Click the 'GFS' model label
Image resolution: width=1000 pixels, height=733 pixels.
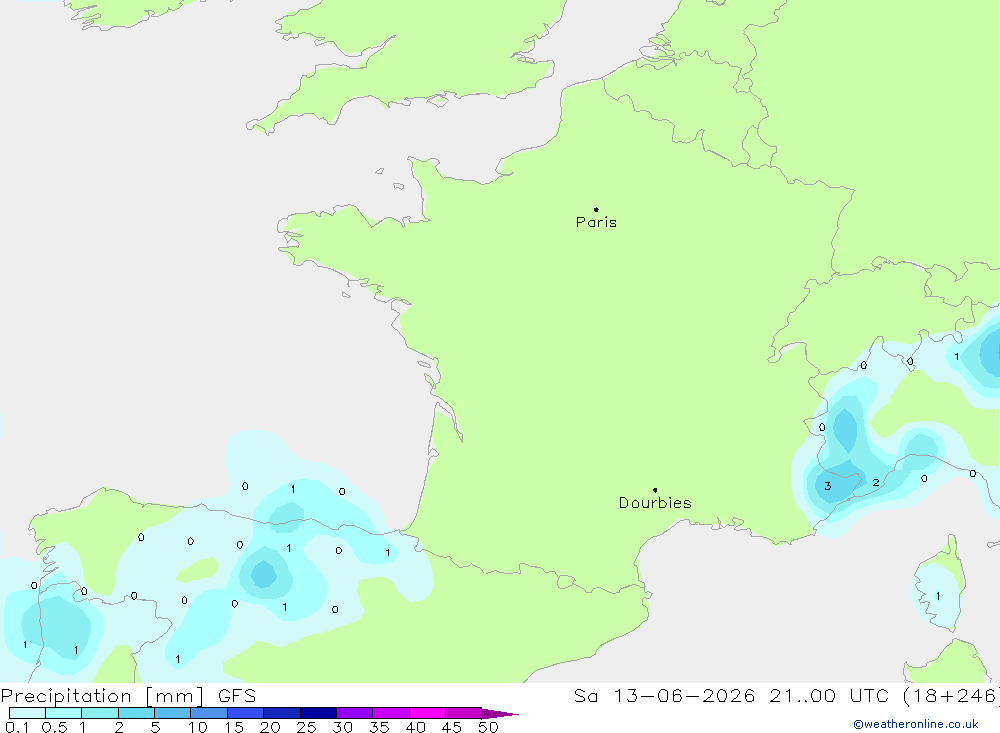coord(237,695)
